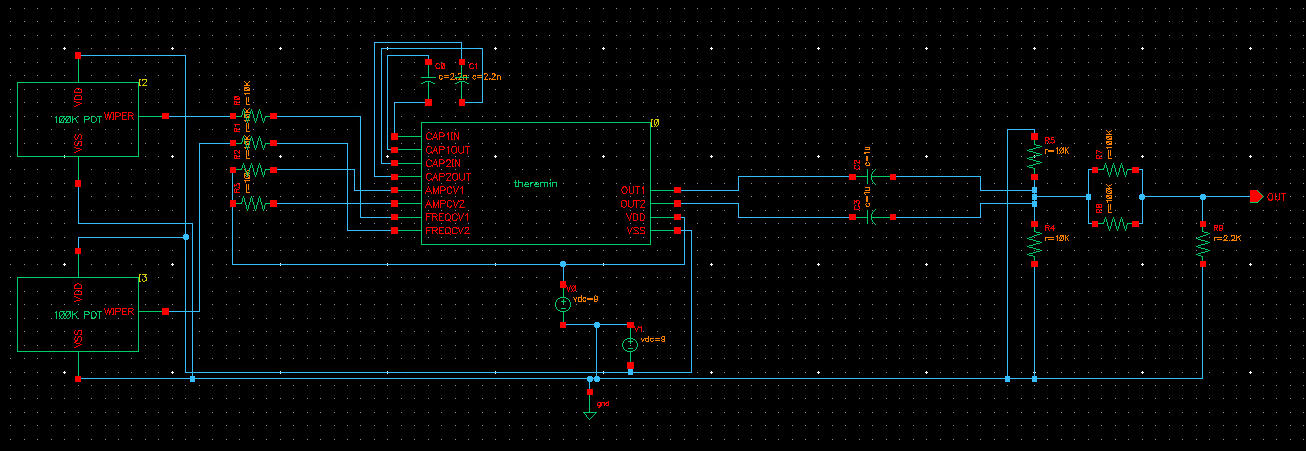Click WIPER label on upper pot I2
The height and width of the screenshot is (451, 1306).
coord(119,116)
